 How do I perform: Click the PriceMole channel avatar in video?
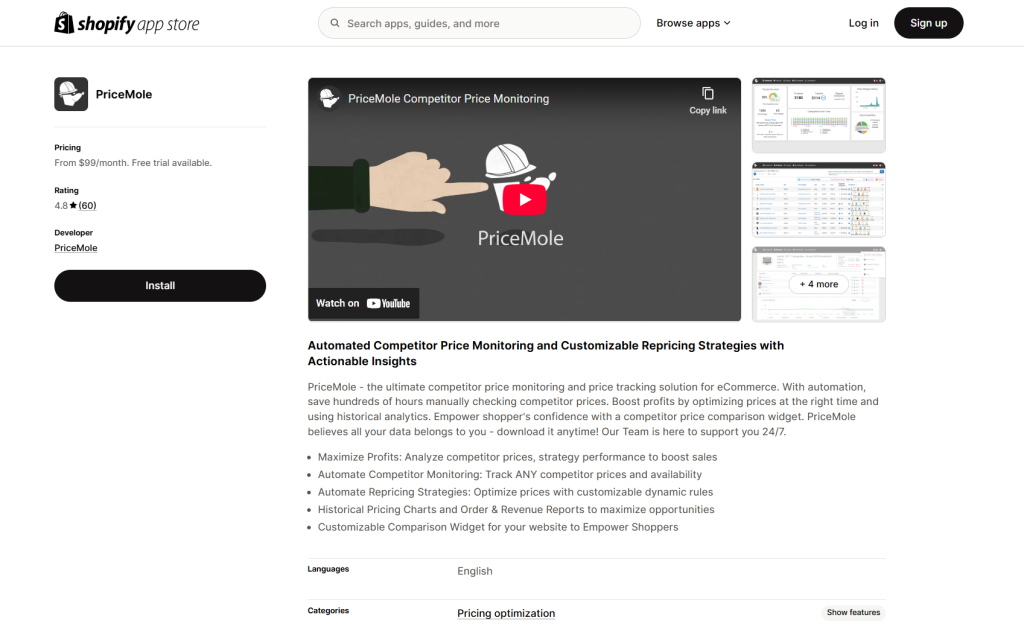[x=329, y=99]
